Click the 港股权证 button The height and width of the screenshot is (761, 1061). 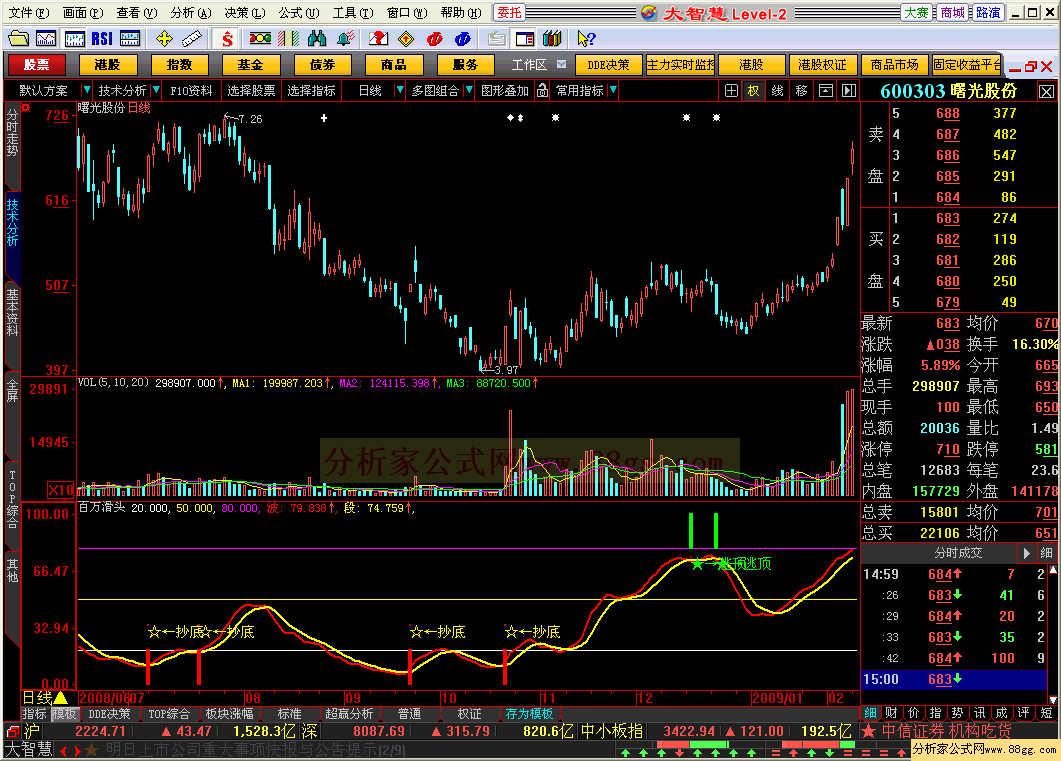point(822,65)
